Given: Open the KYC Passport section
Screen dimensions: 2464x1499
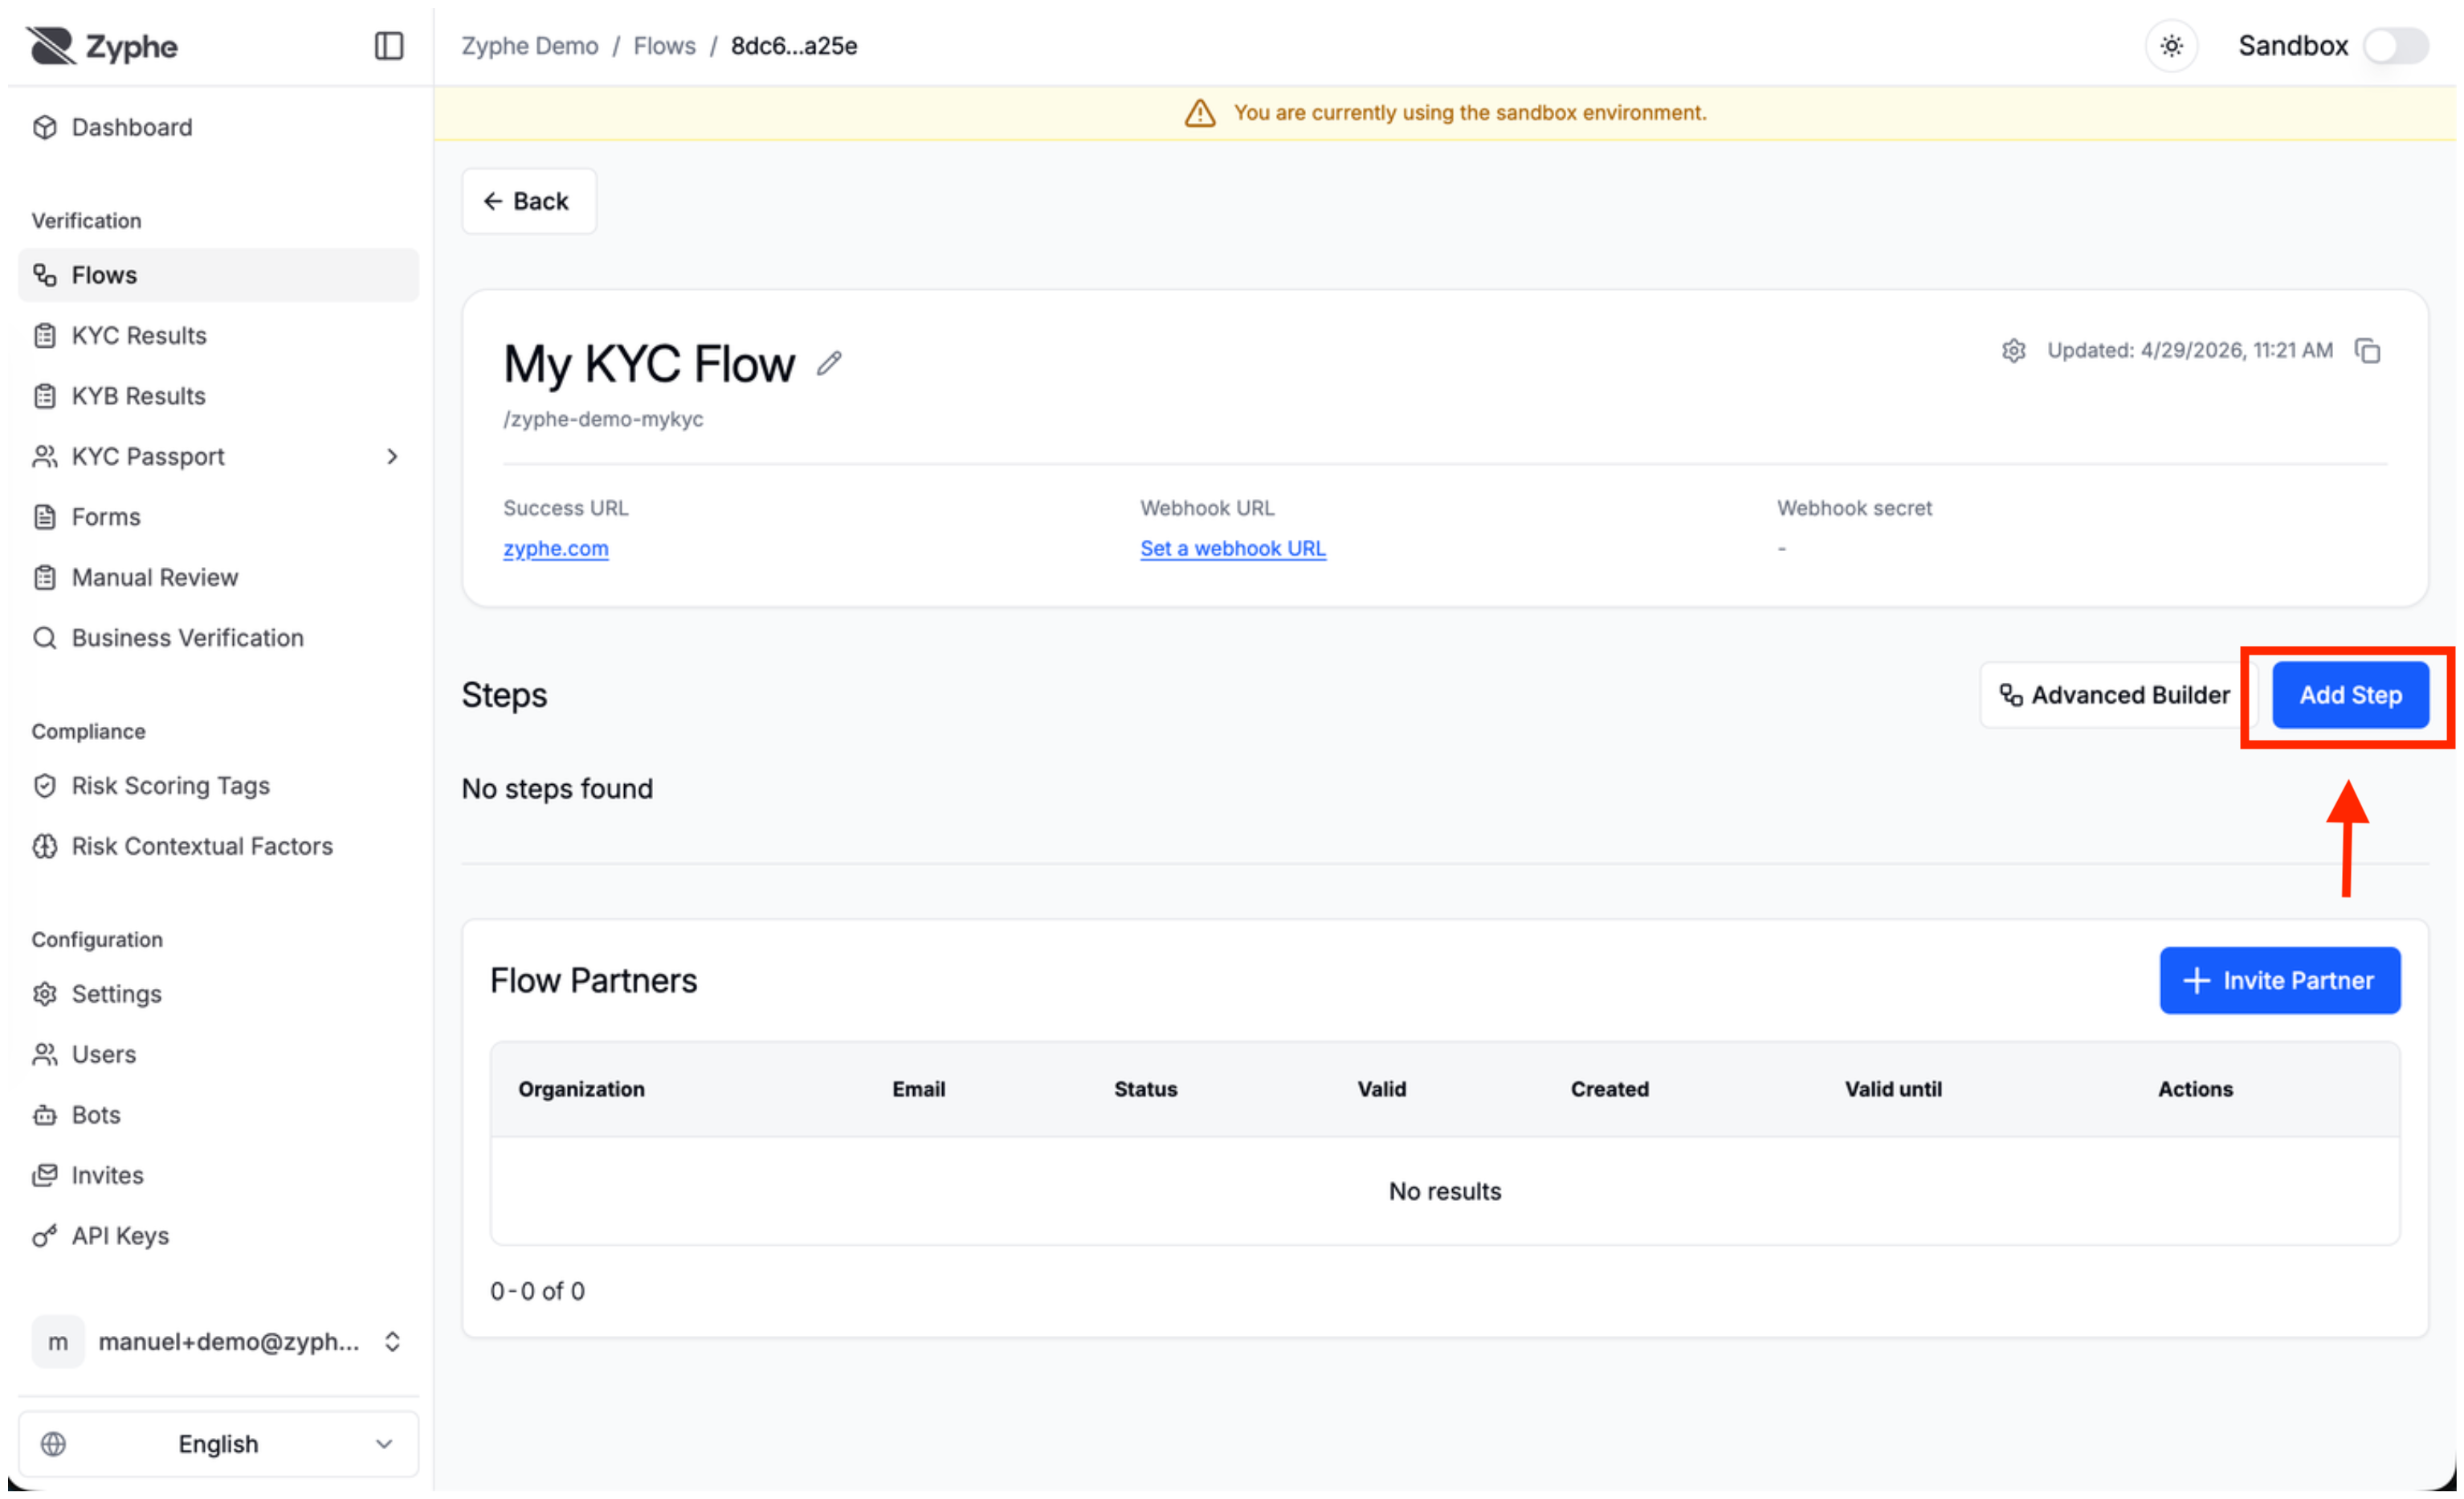Looking at the screenshot, I should pos(218,456).
